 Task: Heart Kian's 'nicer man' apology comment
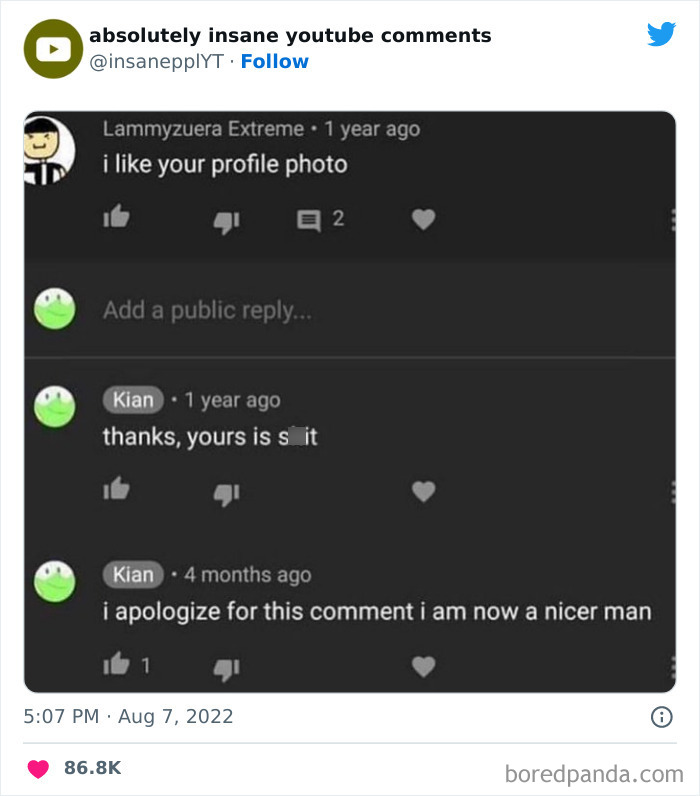[x=424, y=665]
